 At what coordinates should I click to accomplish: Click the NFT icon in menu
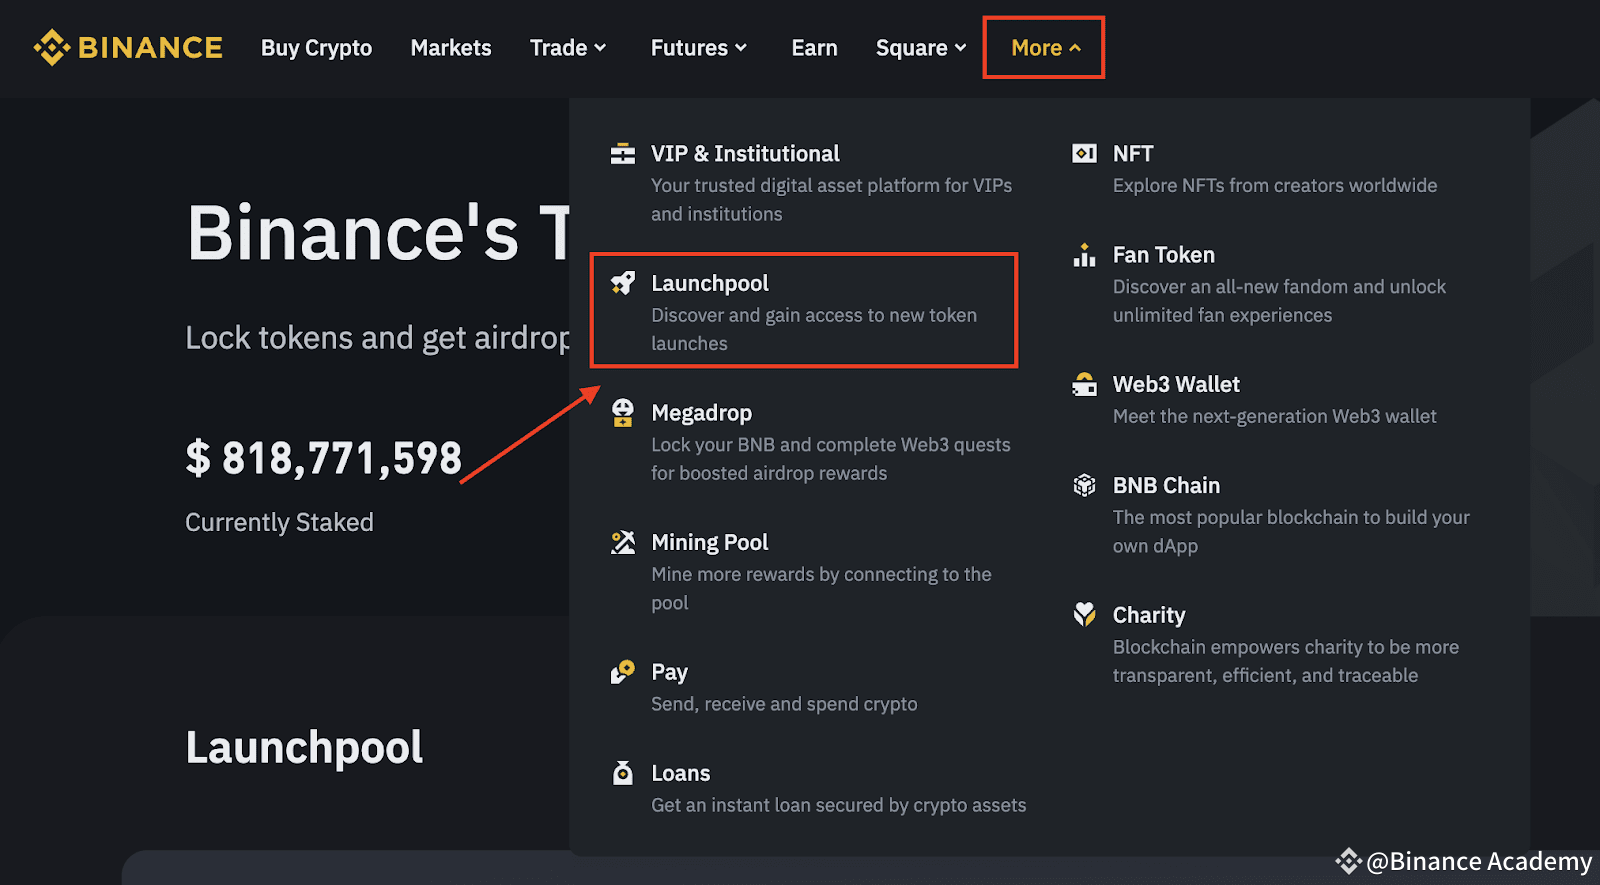(x=1084, y=153)
